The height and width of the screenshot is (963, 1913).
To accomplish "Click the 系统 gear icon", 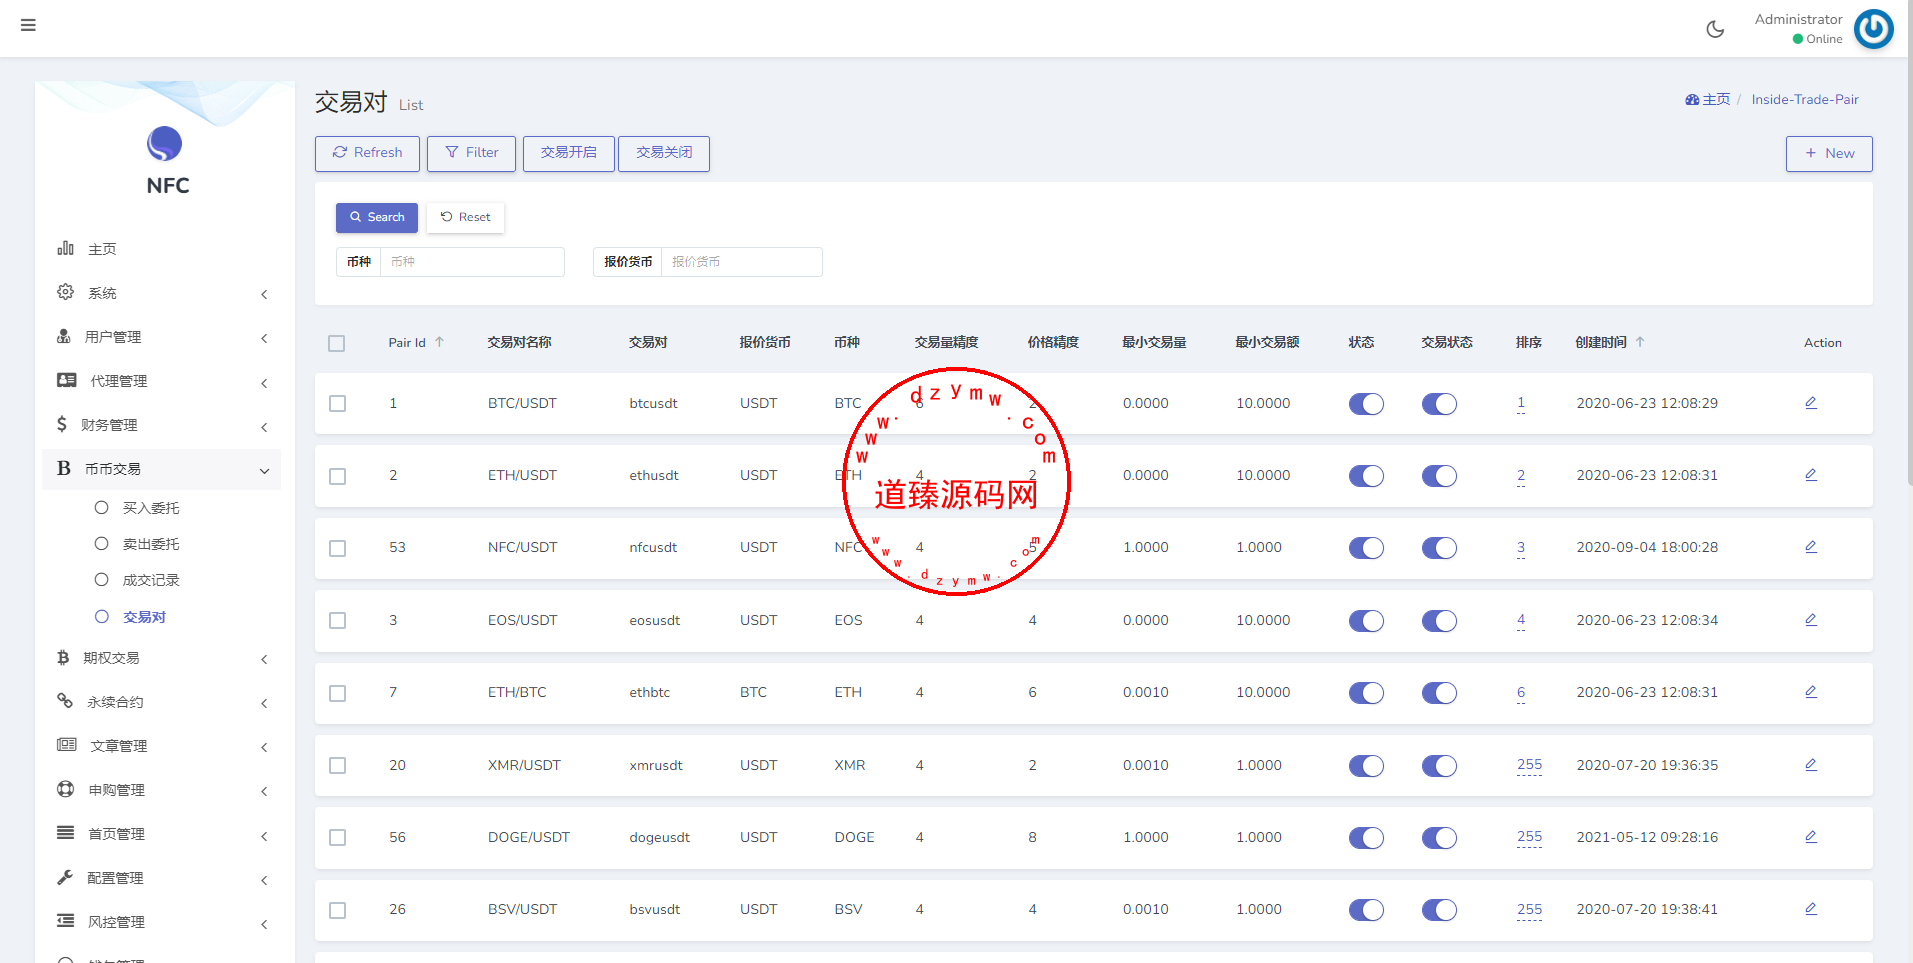I will click(65, 292).
